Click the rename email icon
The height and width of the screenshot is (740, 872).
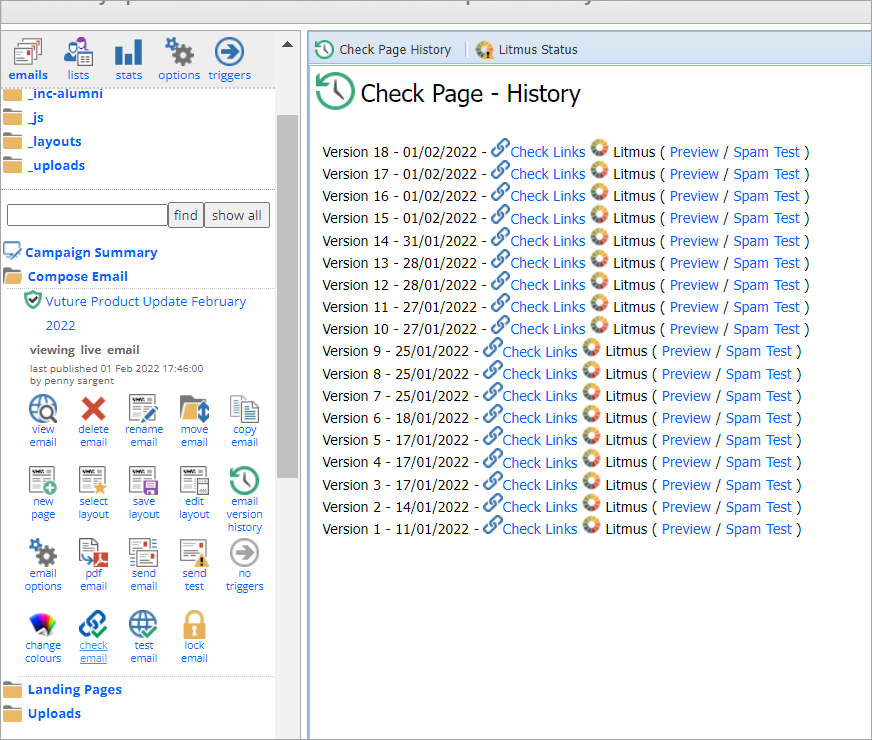click(143, 409)
